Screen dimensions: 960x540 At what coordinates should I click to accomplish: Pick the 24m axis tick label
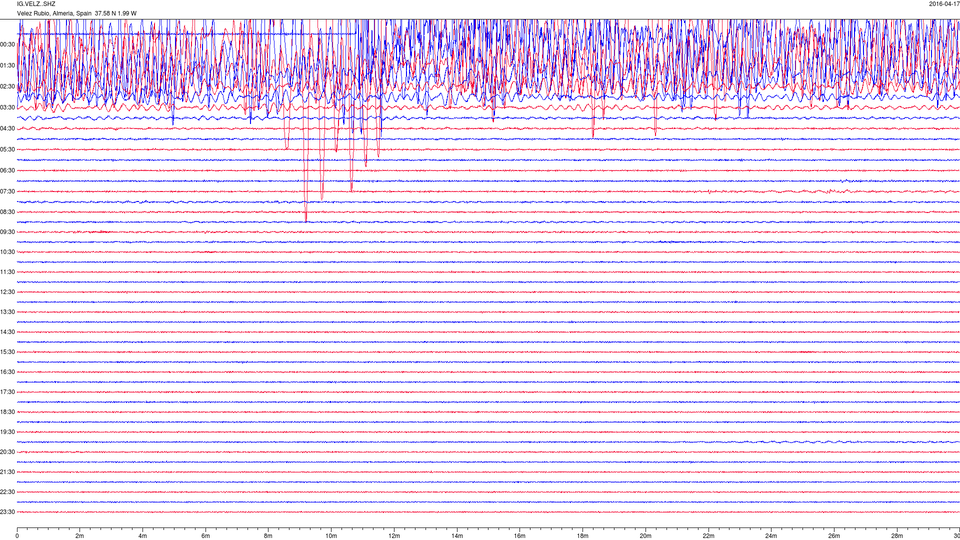point(771,536)
